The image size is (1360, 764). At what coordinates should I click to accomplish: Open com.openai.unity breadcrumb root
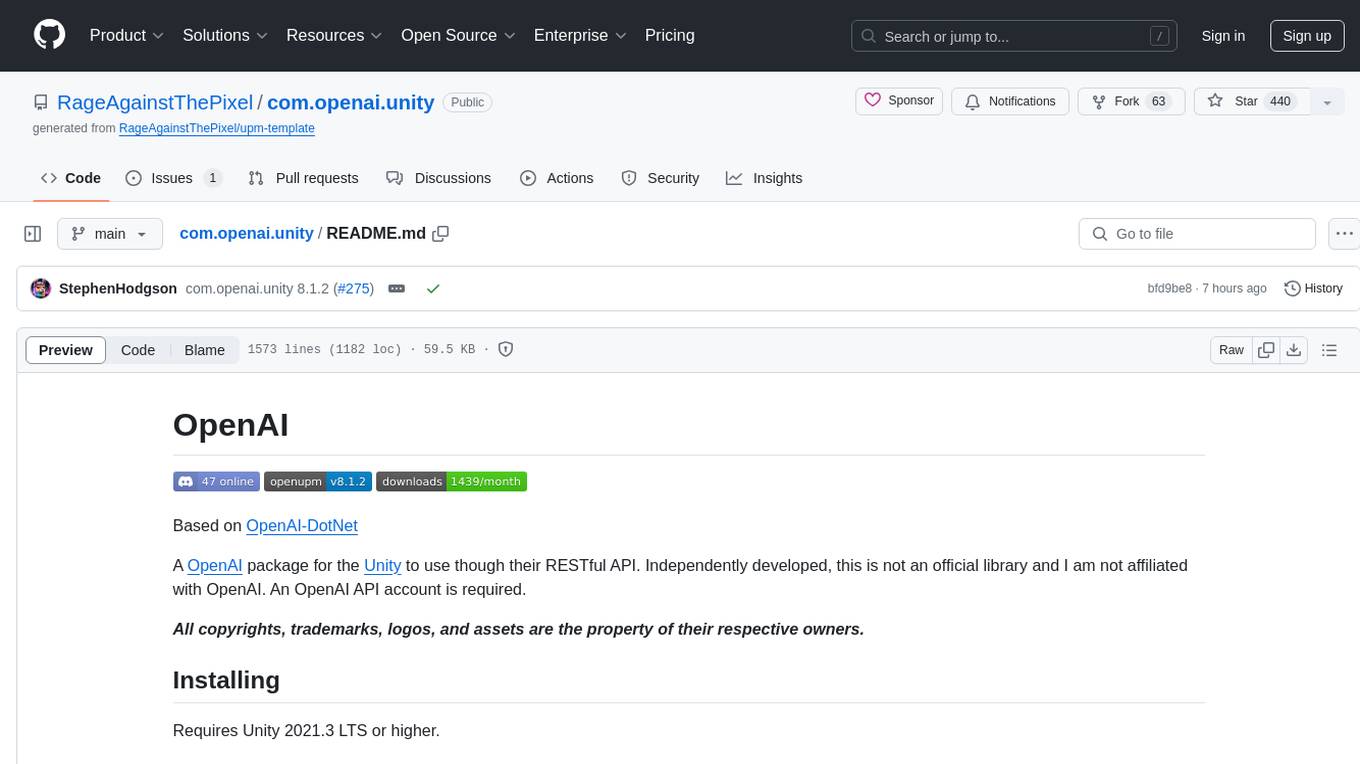[246, 233]
